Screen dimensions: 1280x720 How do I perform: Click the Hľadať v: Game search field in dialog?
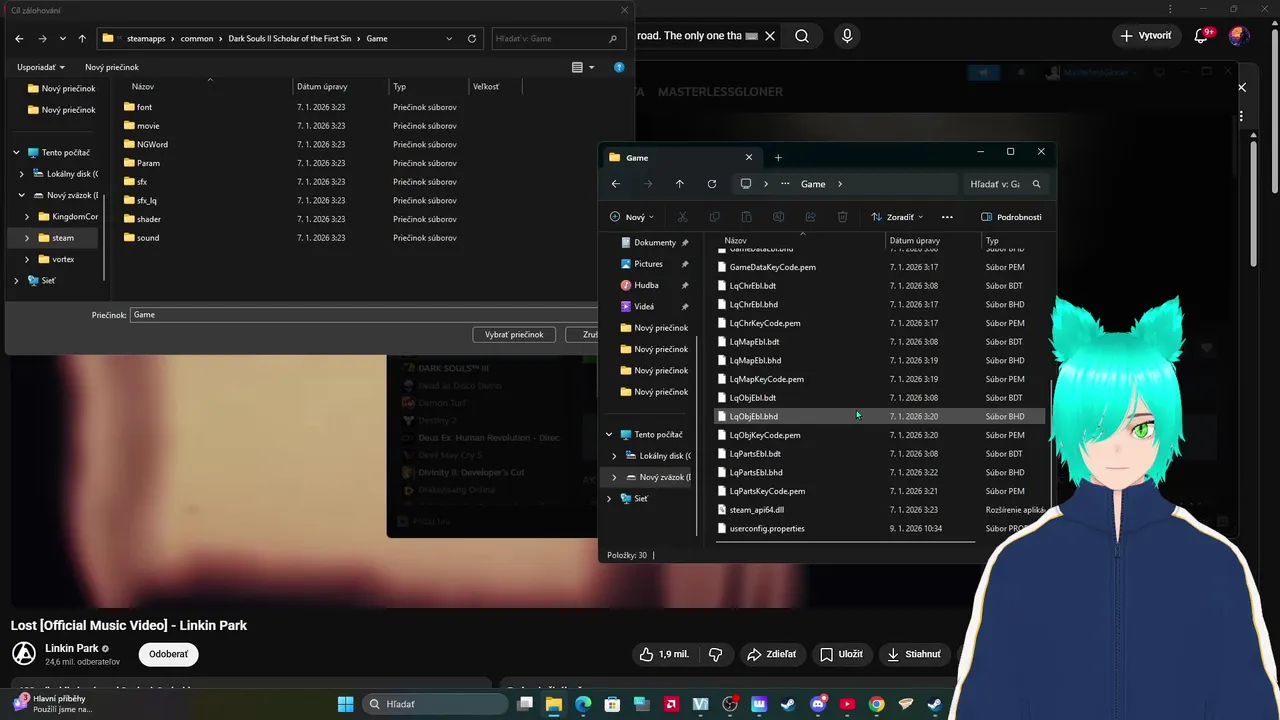[558, 39]
